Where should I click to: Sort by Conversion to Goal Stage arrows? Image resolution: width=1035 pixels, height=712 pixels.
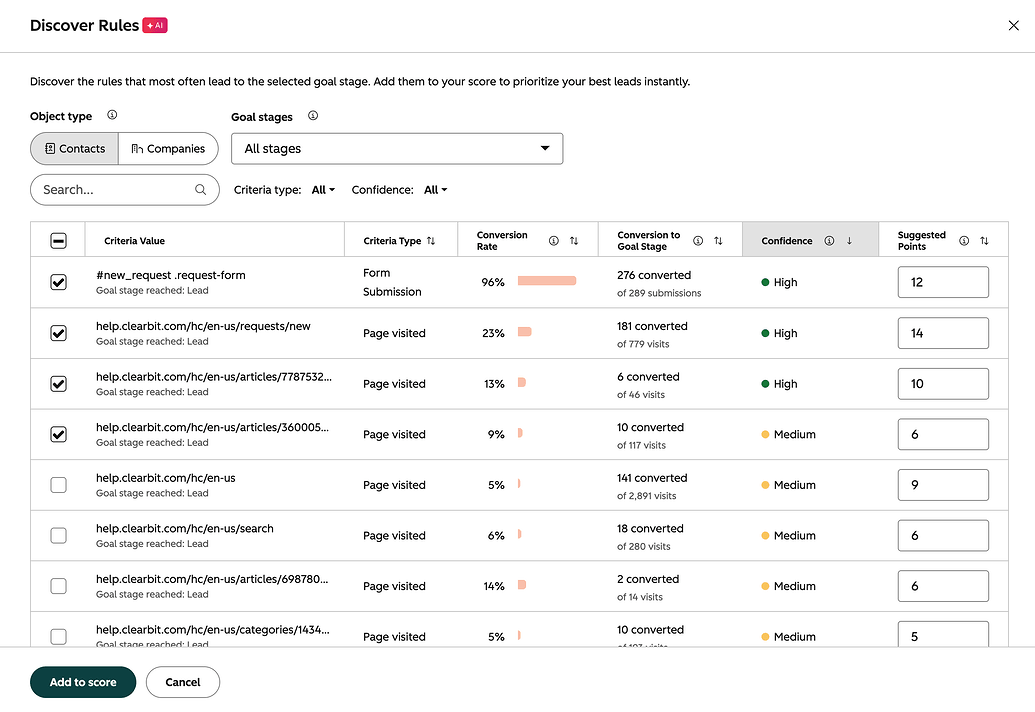pos(718,241)
